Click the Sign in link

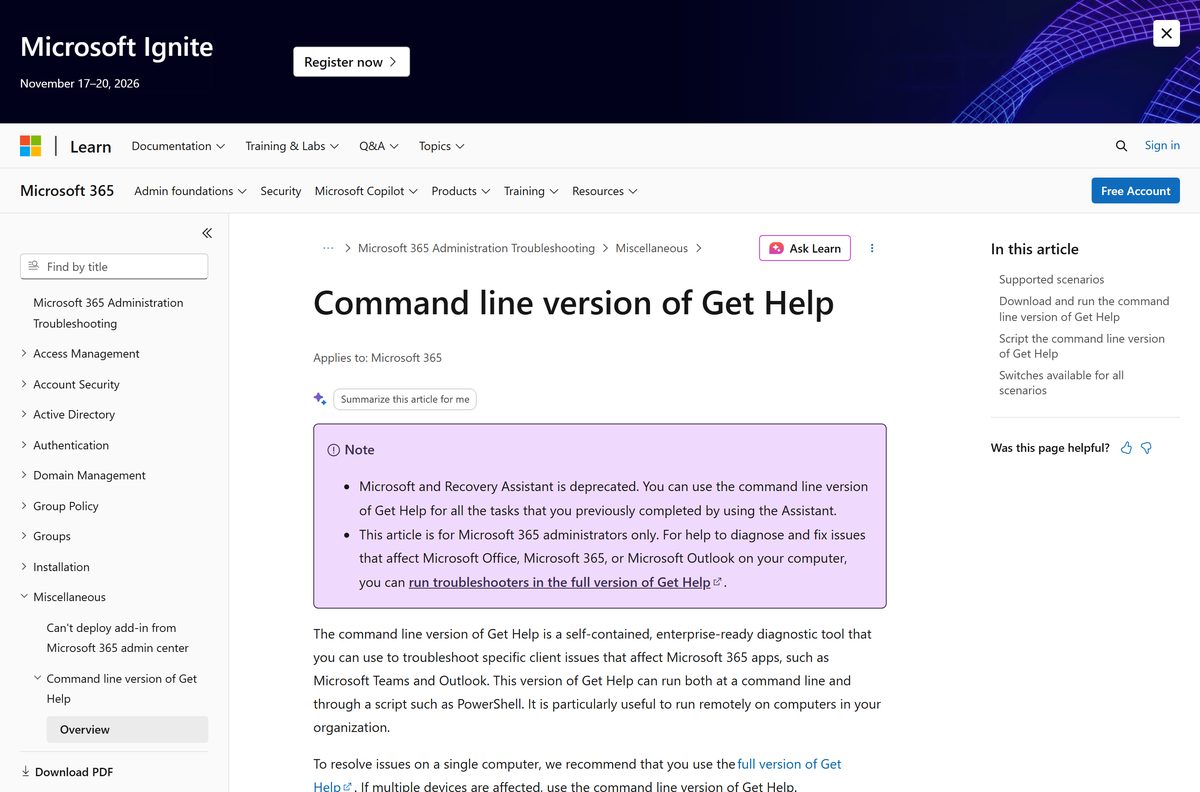pos(1162,145)
